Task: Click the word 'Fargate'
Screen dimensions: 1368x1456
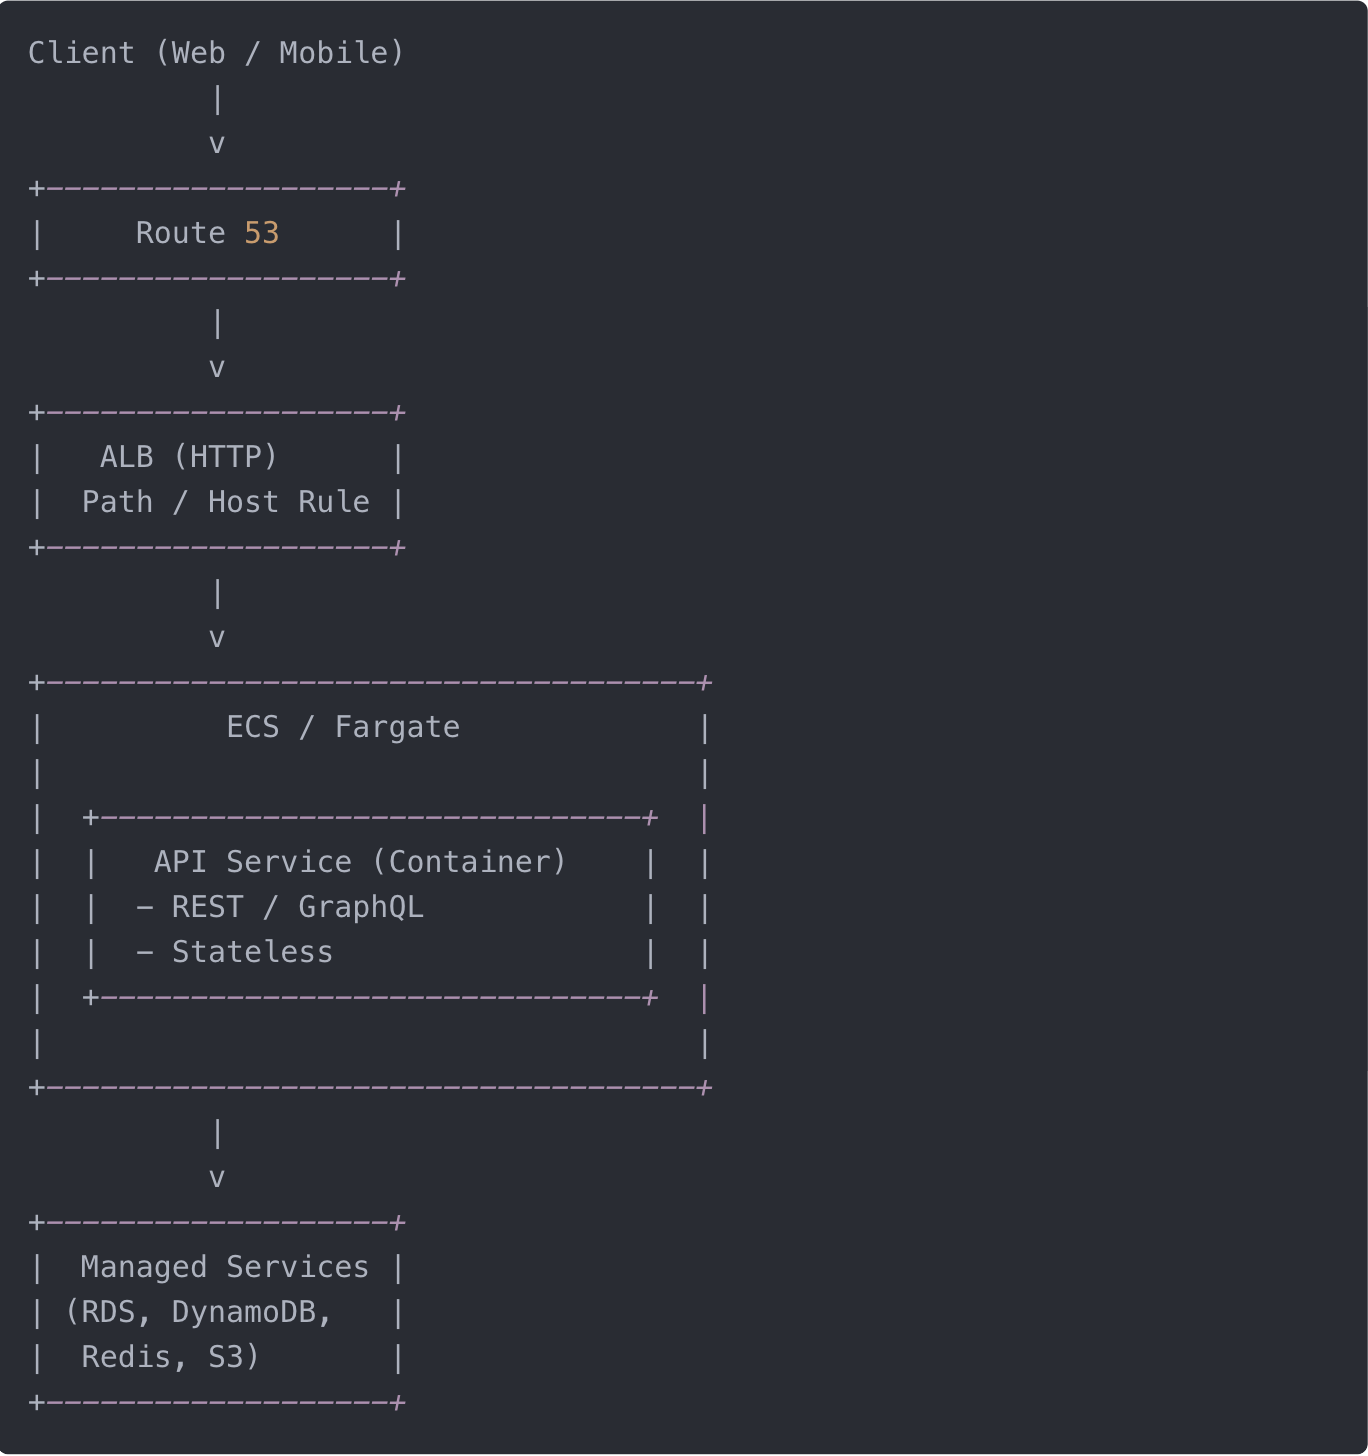Action: click(397, 727)
